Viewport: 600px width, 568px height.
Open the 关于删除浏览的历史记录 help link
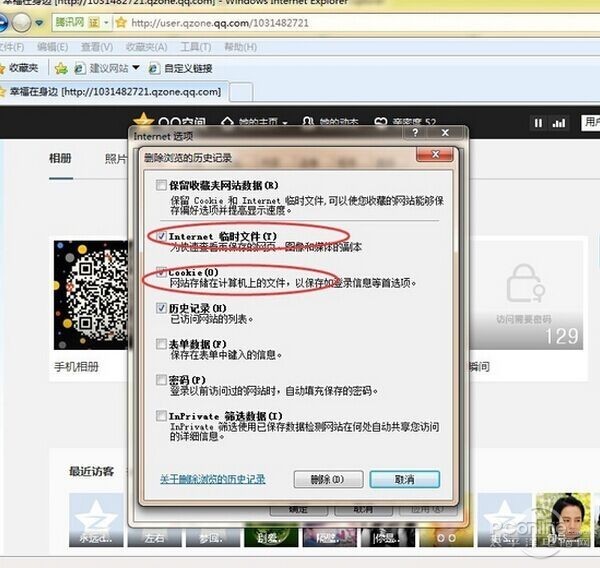(x=212, y=479)
